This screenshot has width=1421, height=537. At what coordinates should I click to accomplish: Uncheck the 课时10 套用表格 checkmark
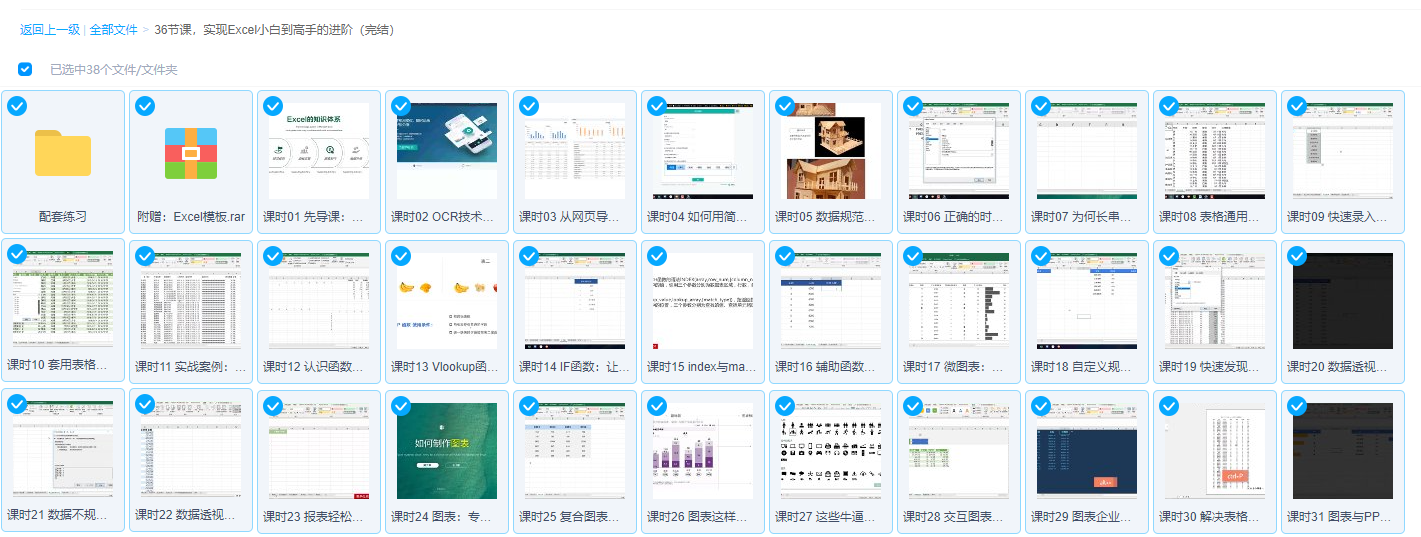click(x=17, y=255)
